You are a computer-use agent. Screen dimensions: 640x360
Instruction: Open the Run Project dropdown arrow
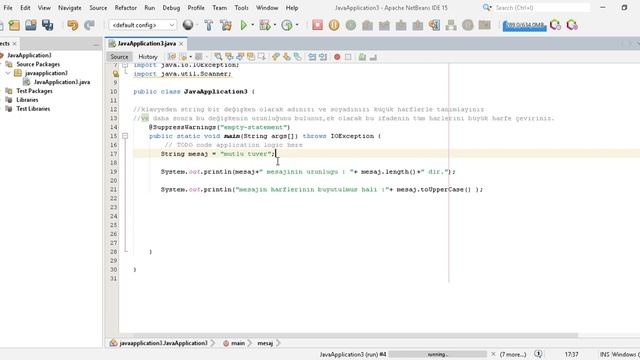pos(253,25)
